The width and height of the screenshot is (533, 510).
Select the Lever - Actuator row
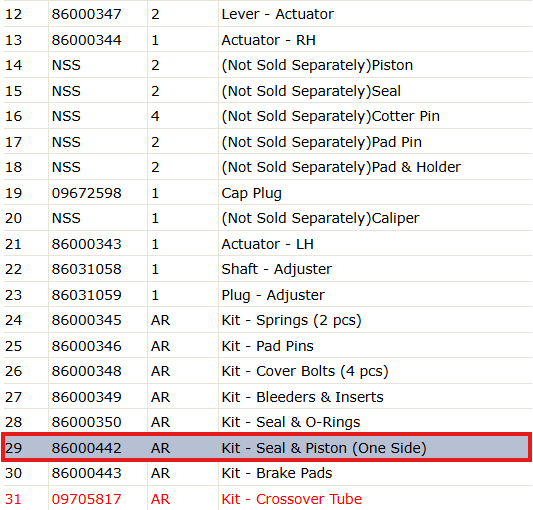(x=268, y=14)
